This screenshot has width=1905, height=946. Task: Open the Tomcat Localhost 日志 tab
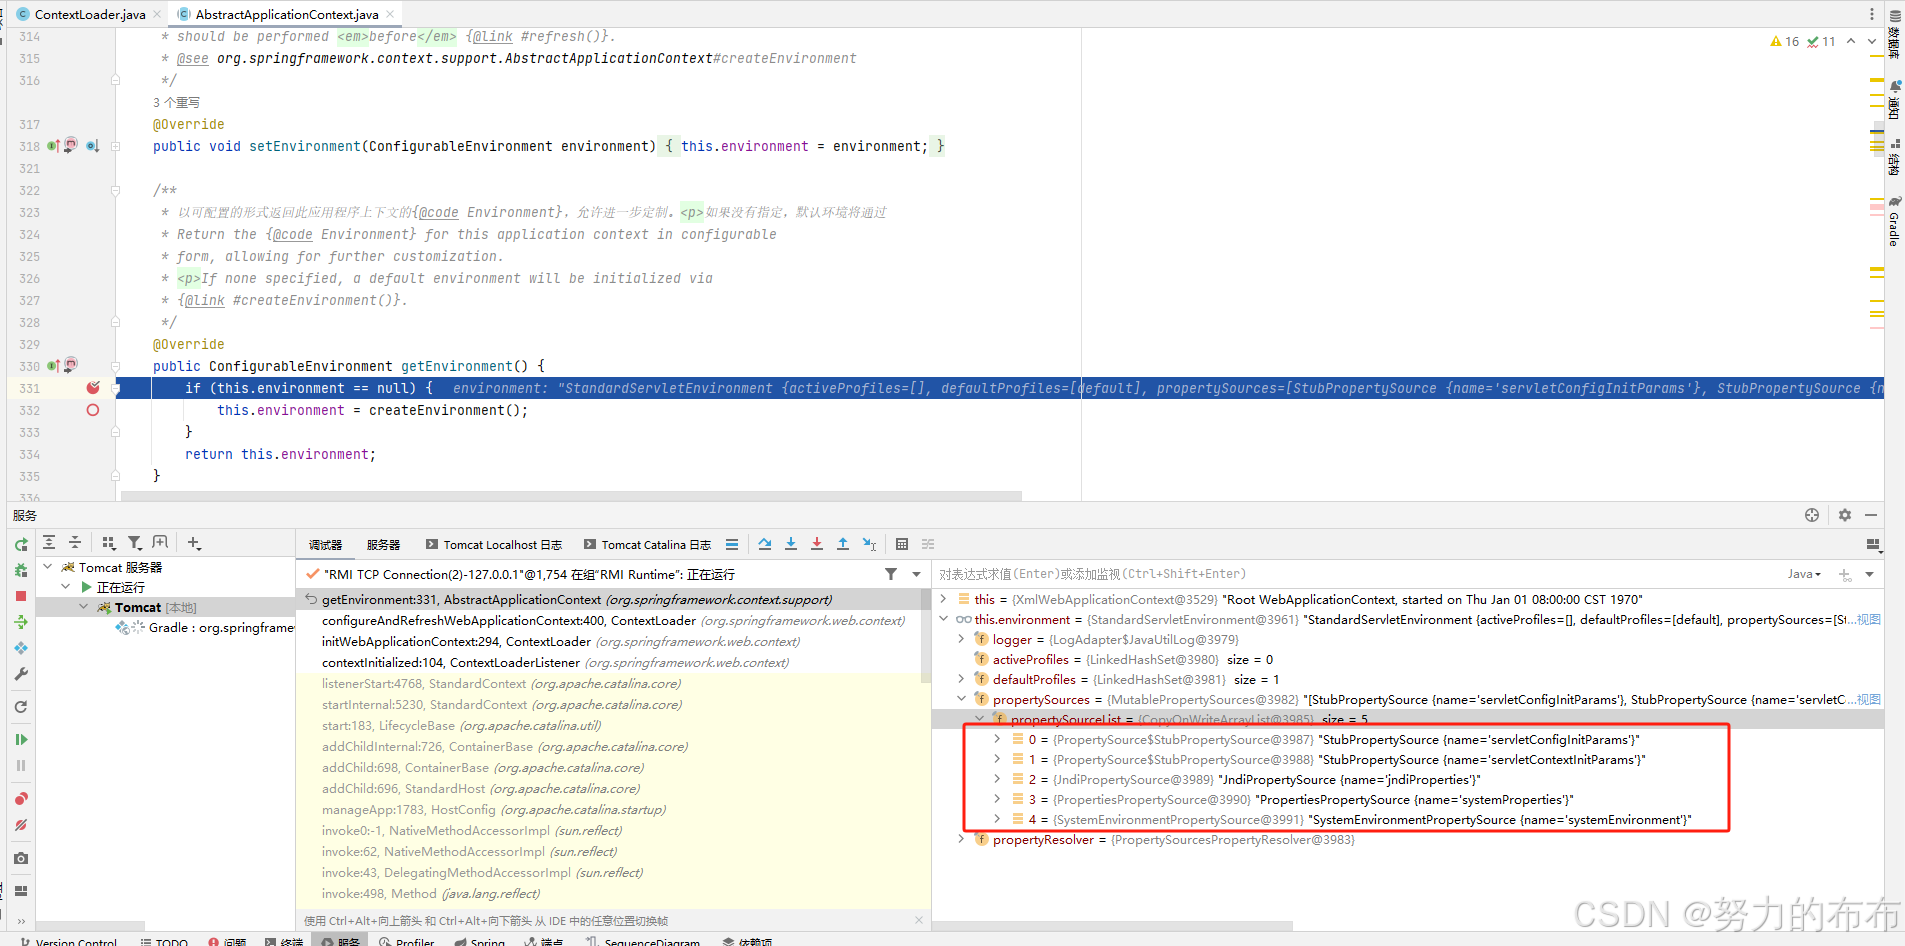493,545
